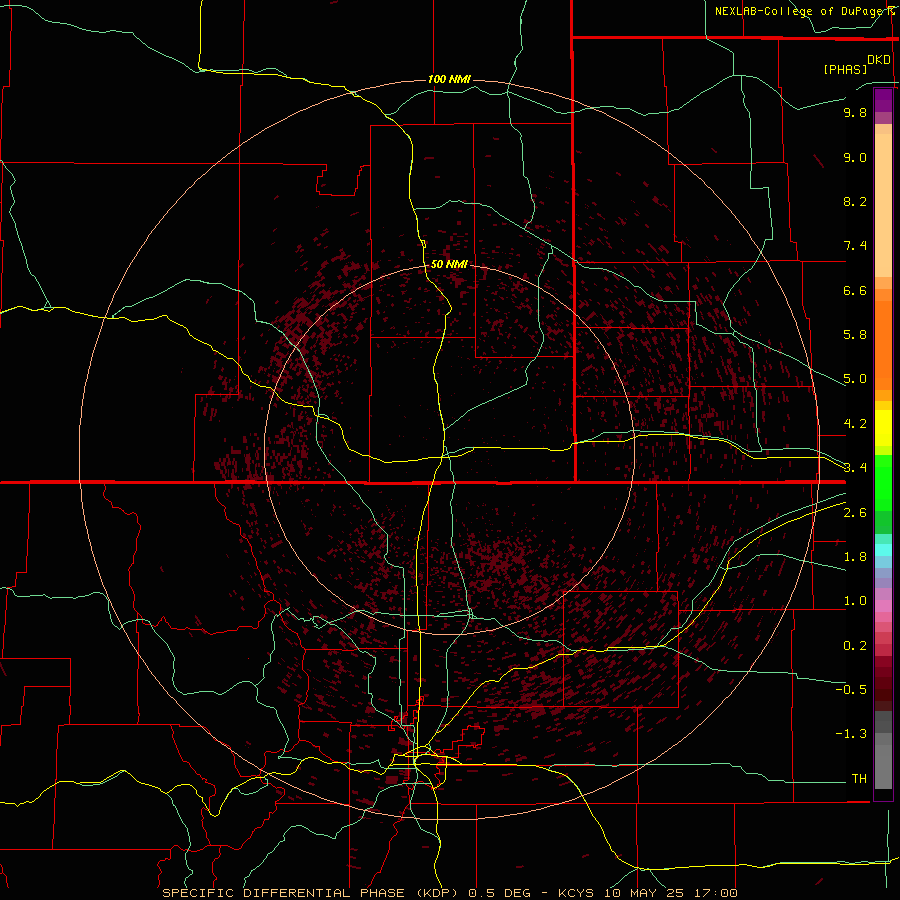This screenshot has width=900, height=900.
Task: Click the cyan band of the color bar
Action: click(x=883, y=550)
